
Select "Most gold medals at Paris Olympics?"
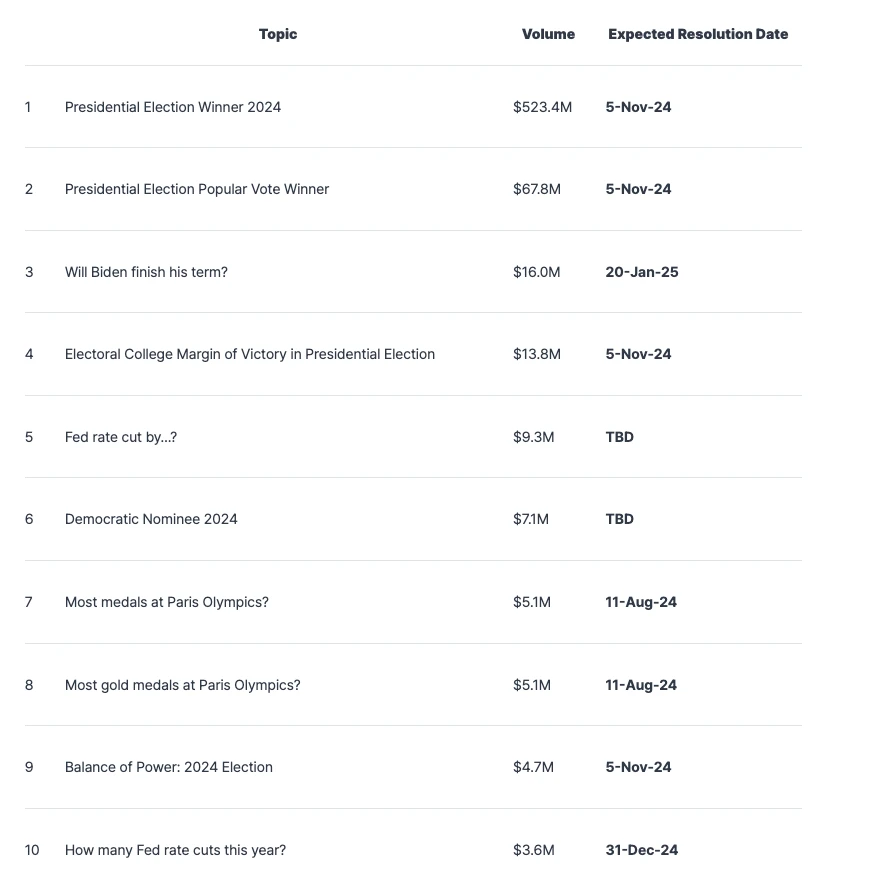click(x=182, y=685)
